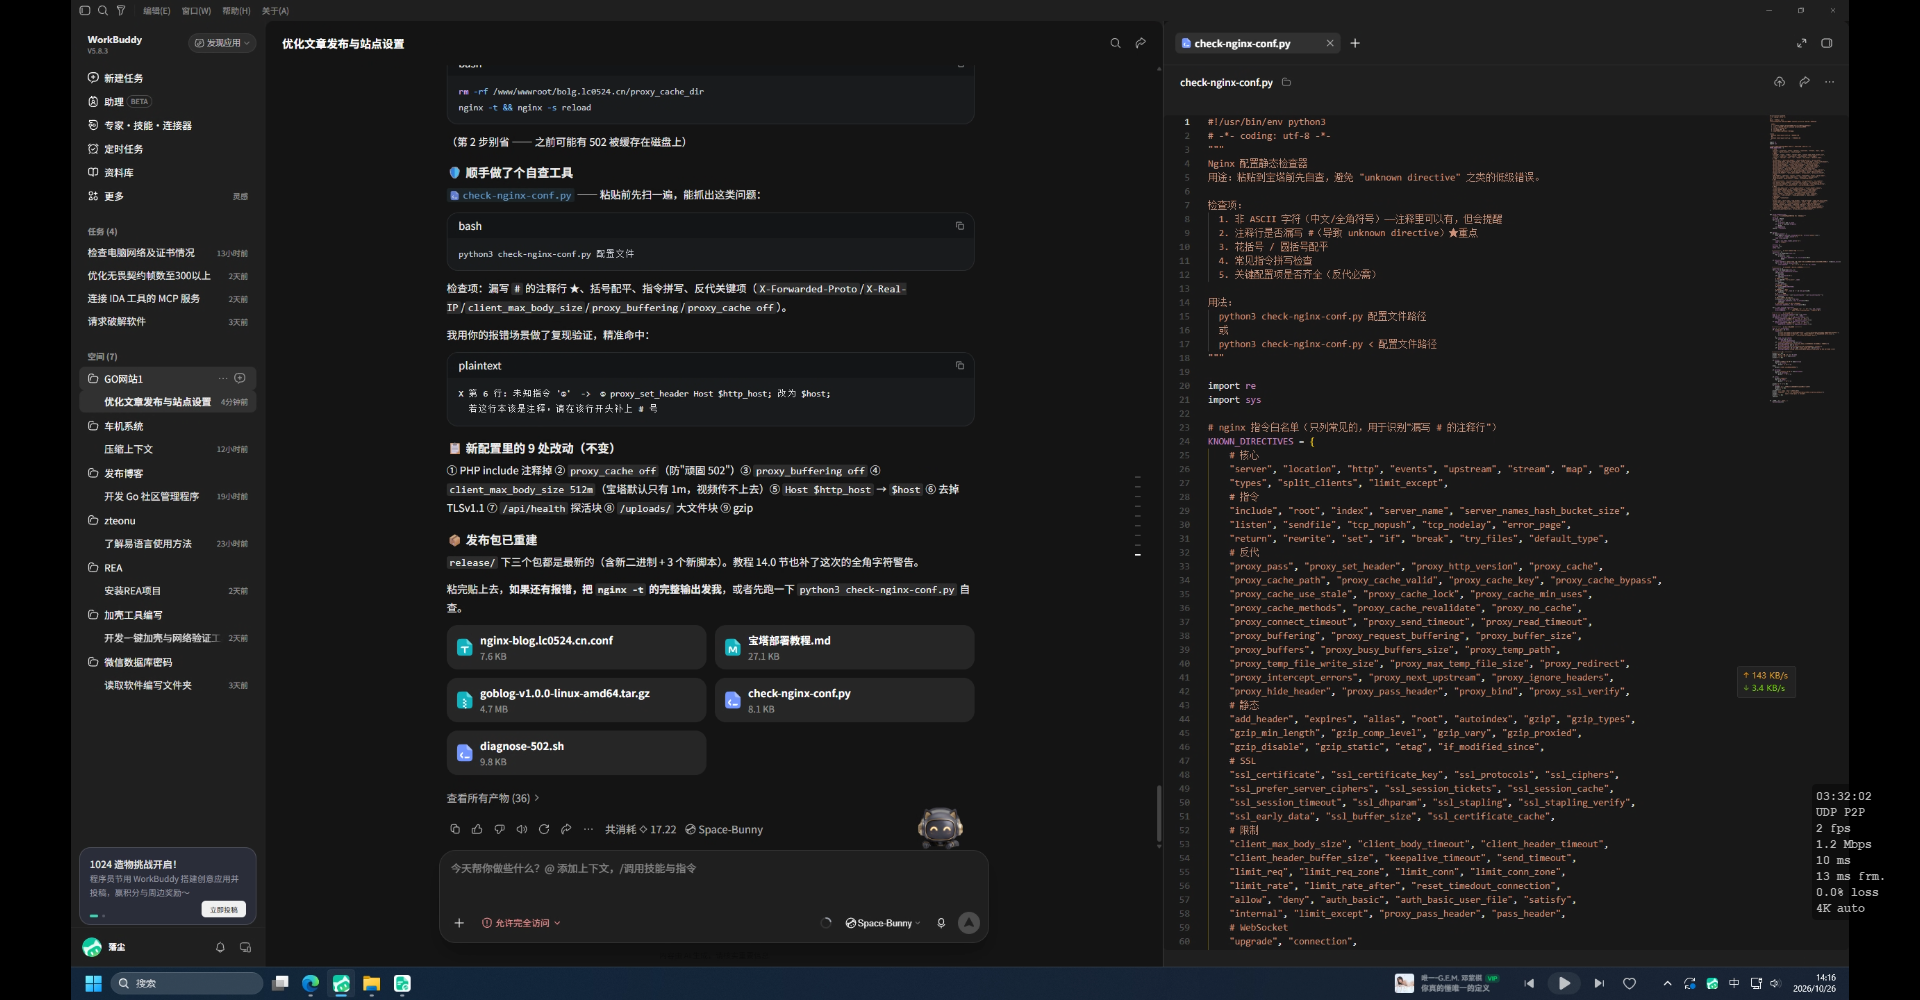
Task: Open more options for the previewed file
Action: [x=1829, y=82]
